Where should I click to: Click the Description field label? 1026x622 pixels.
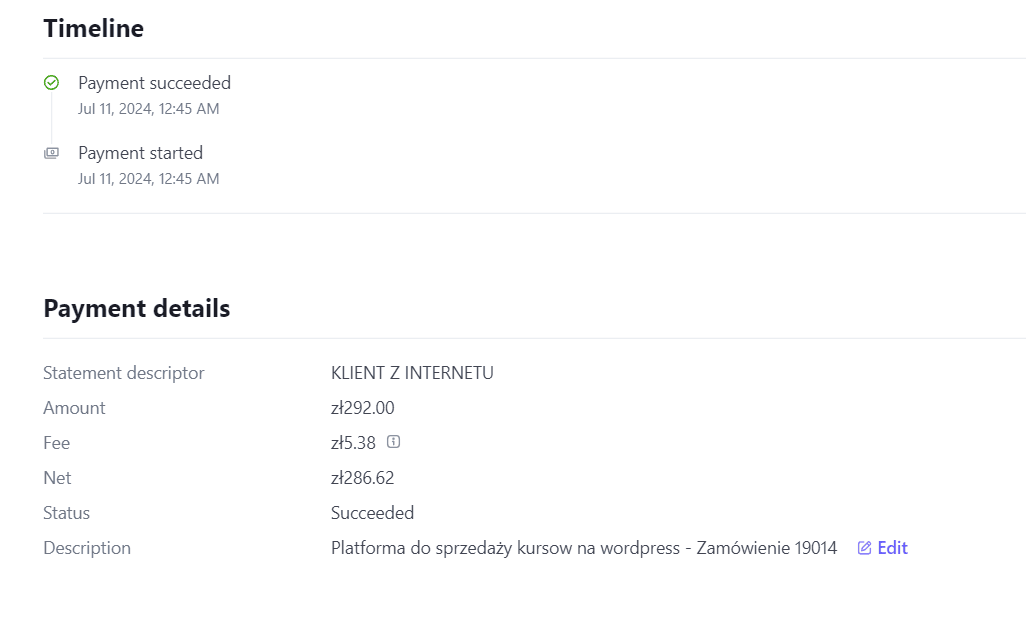87,548
